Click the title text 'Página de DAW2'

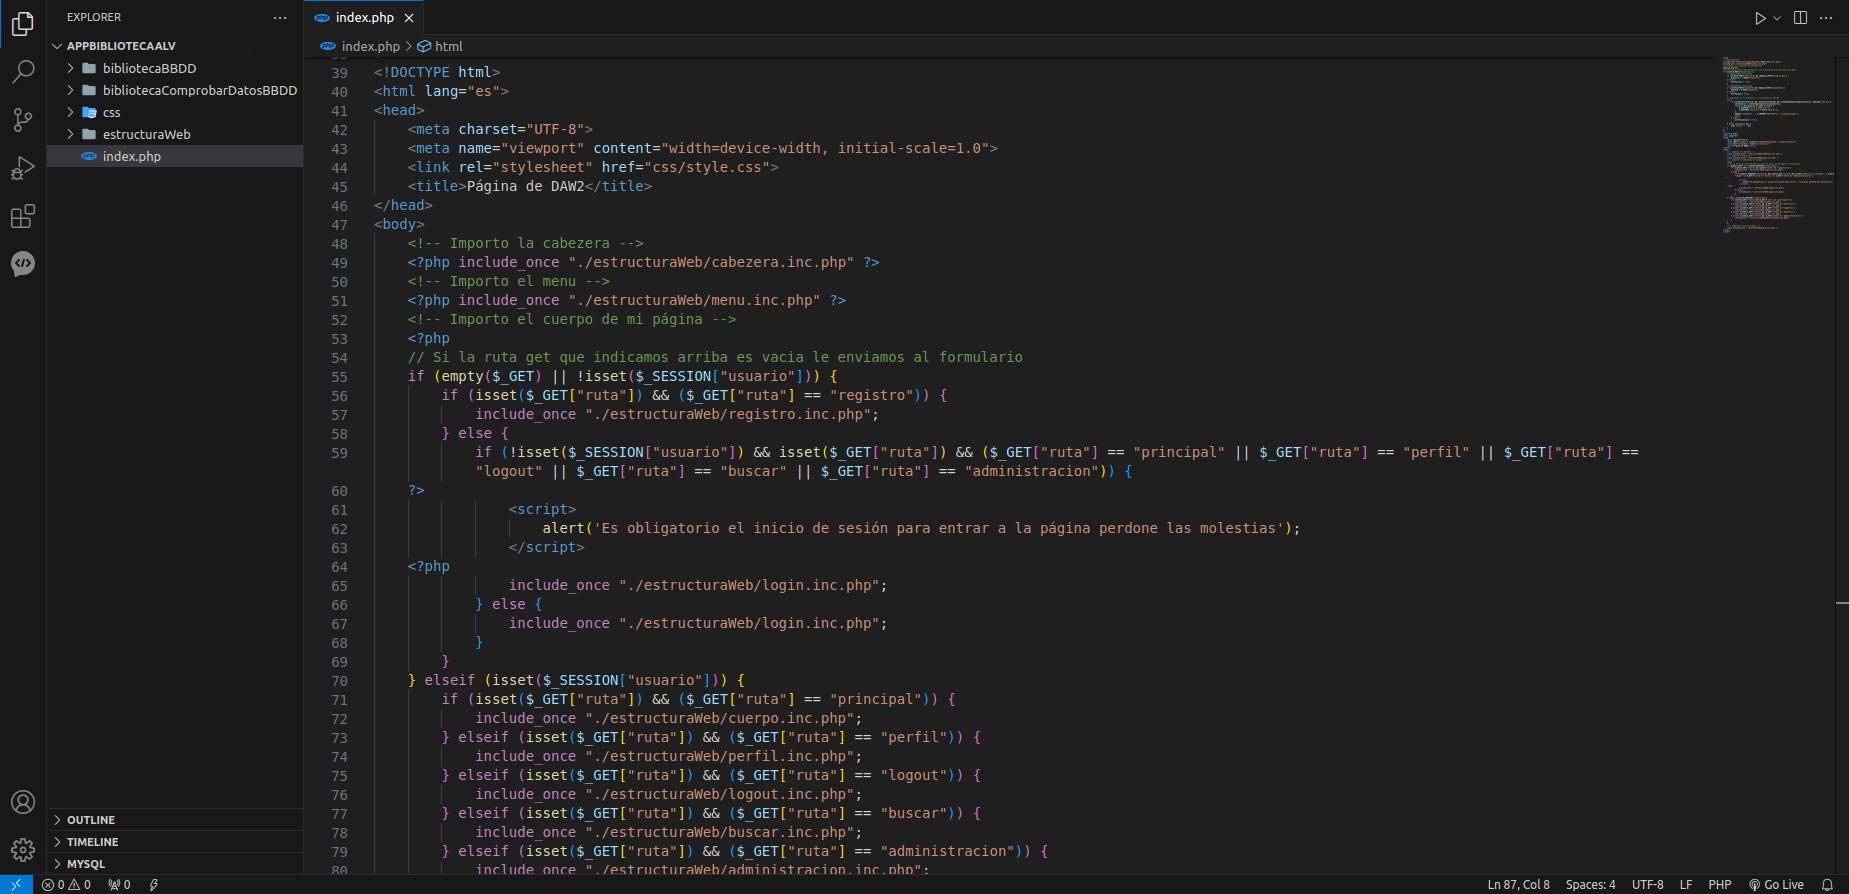click(525, 186)
